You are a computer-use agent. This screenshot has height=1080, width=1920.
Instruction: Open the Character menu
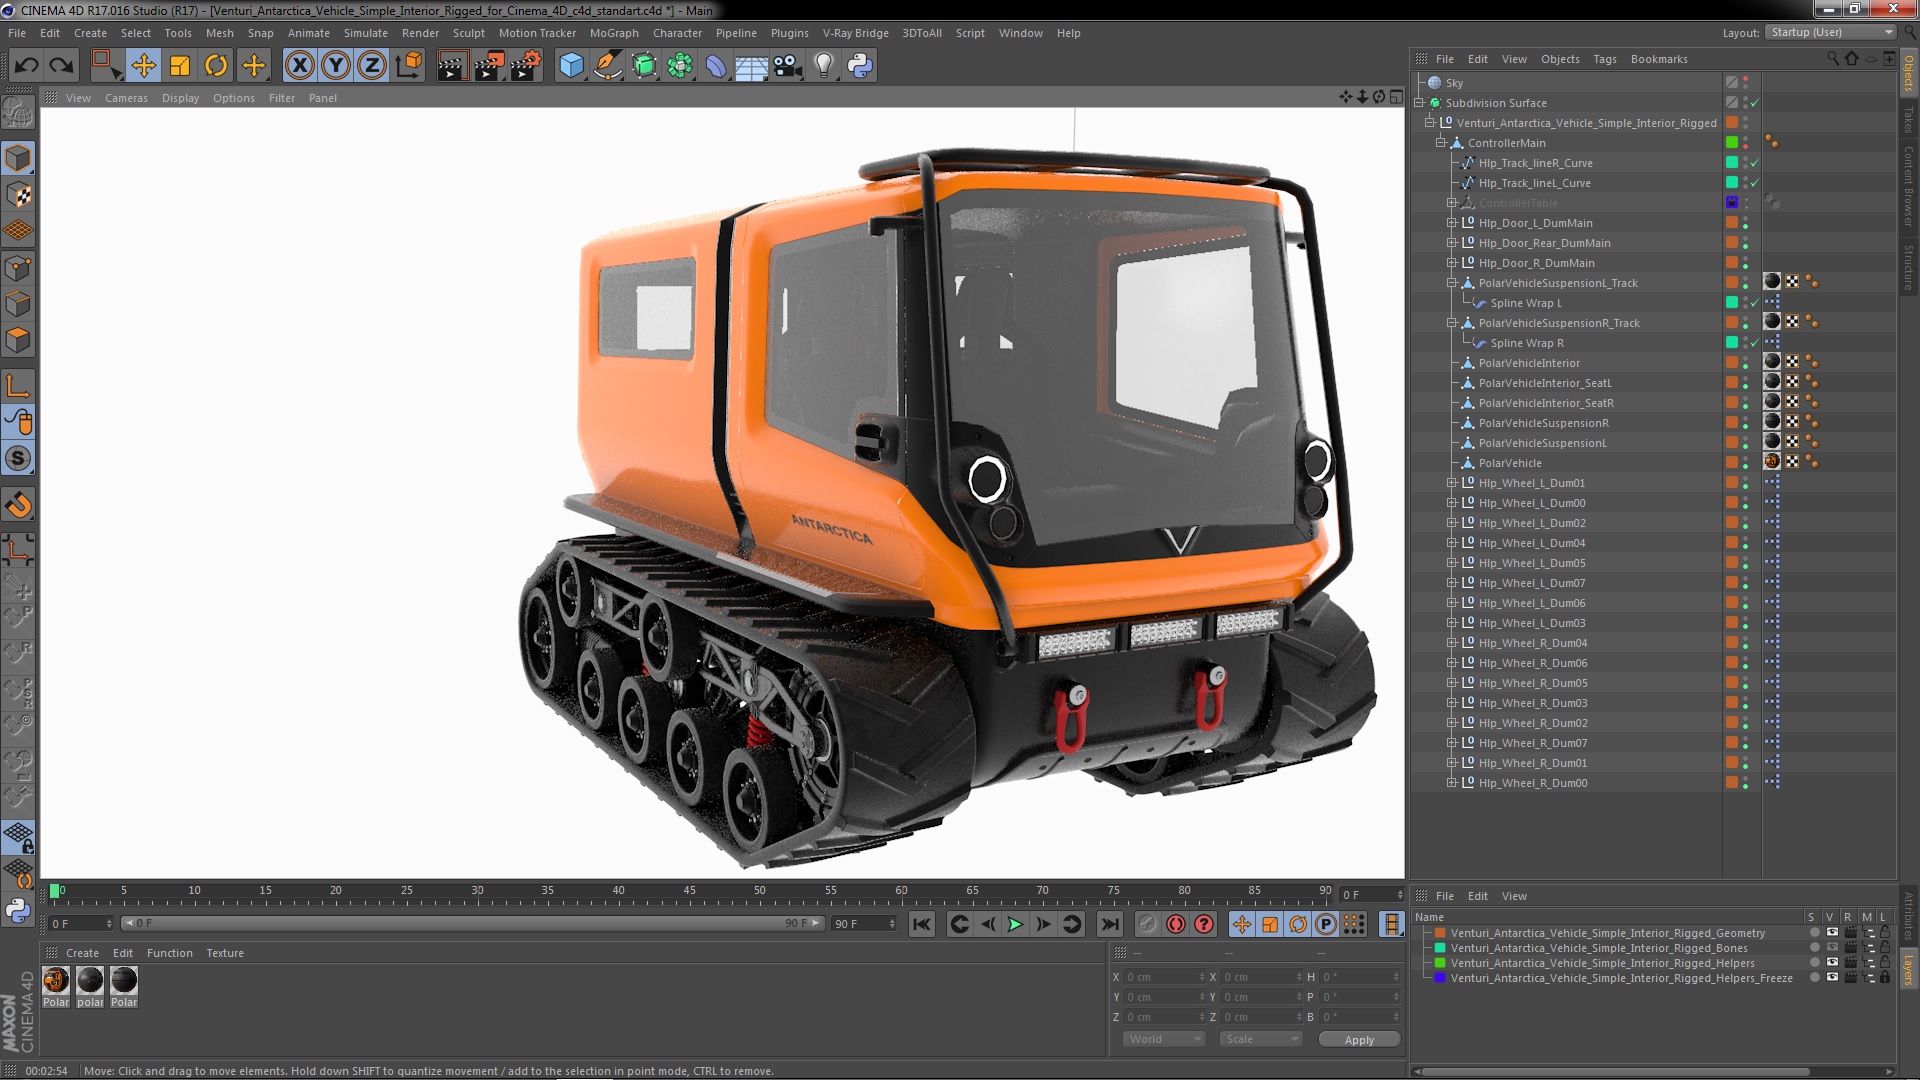click(677, 33)
